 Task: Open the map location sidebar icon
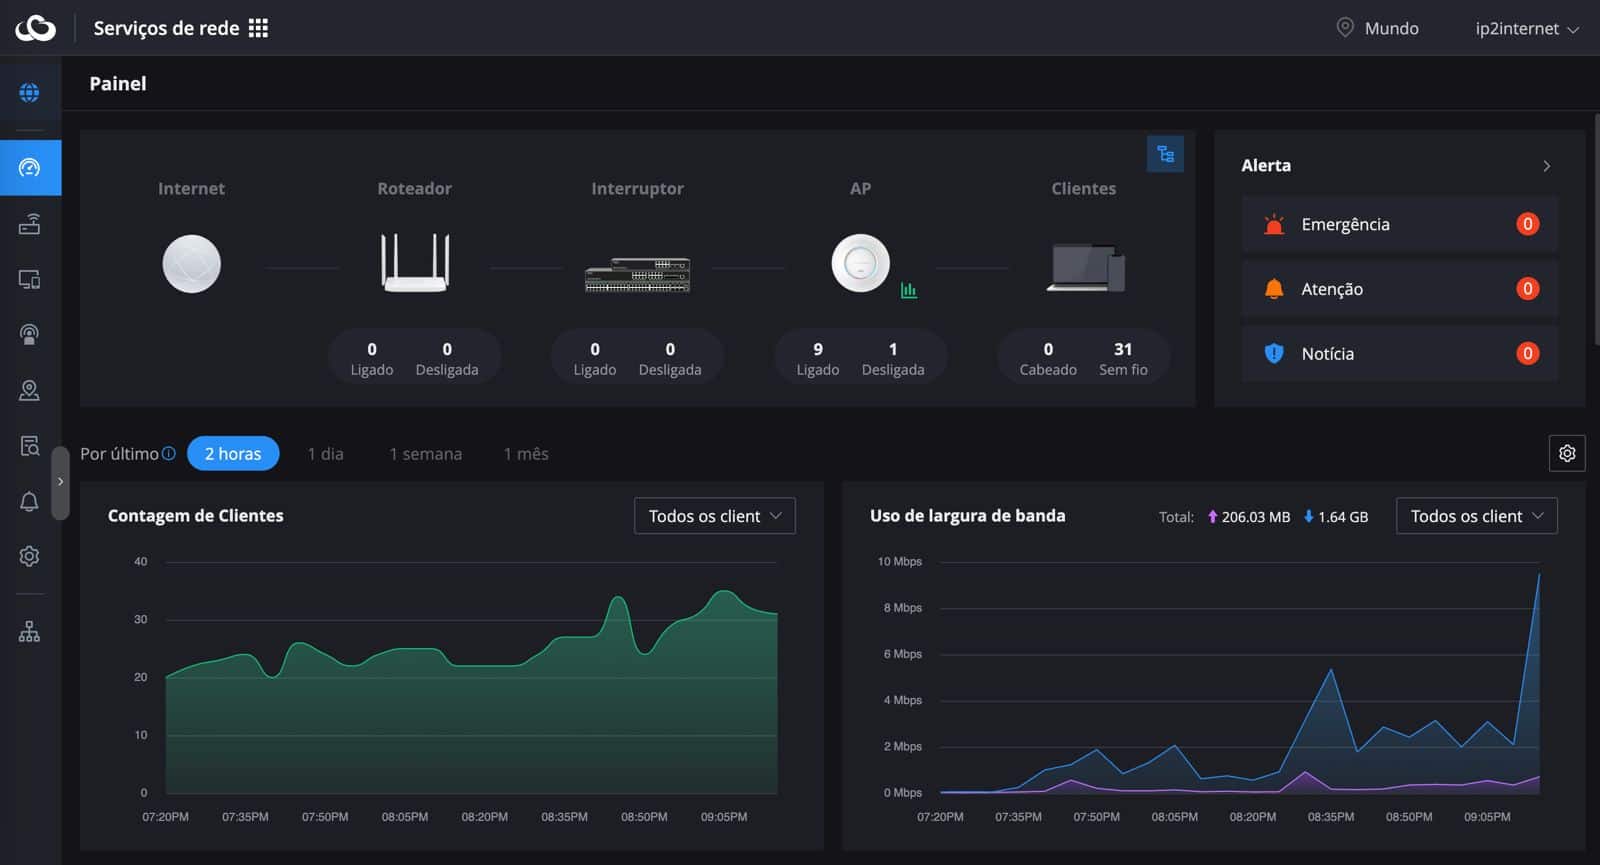tap(29, 390)
